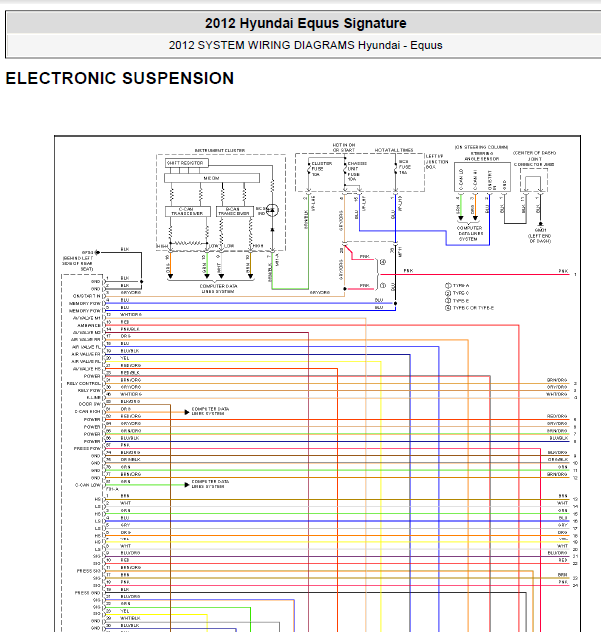Click the 'RELY CONTROL' pin label
Image resolution: width=601 pixels, height=632 pixels.
click(x=83, y=383)
